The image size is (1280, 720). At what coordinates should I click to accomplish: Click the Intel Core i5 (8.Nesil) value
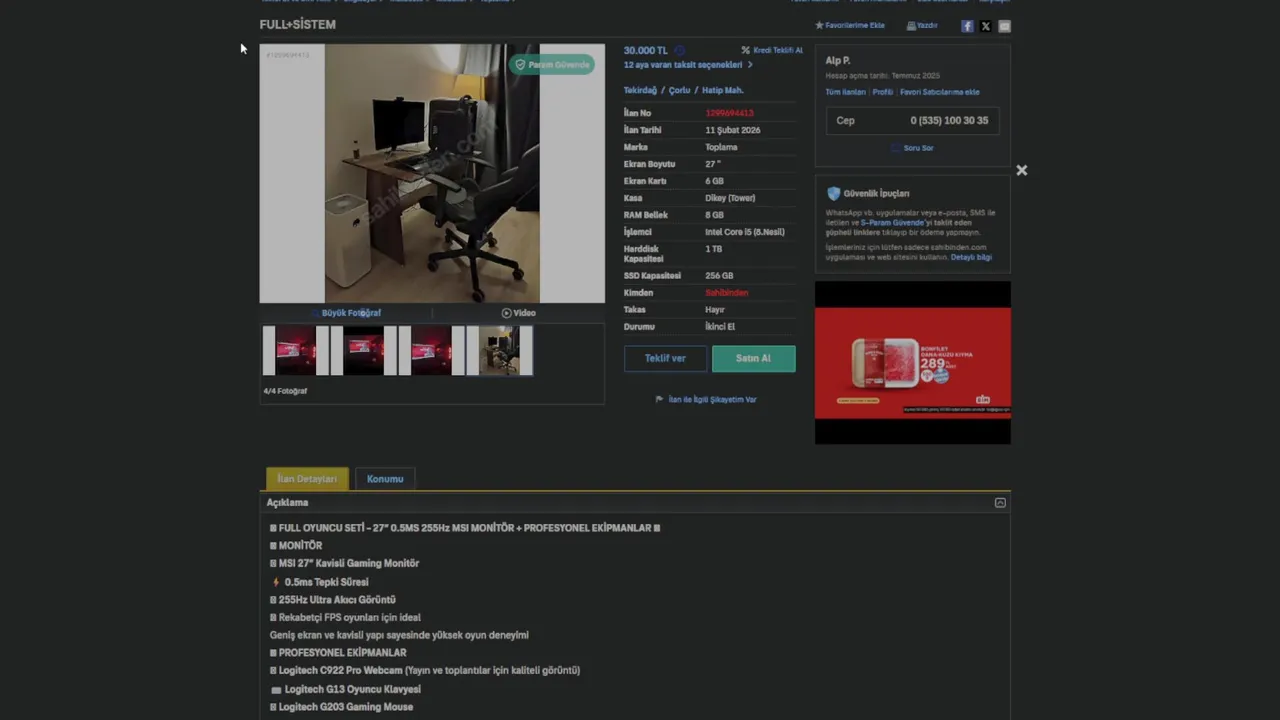pos(745,232)
